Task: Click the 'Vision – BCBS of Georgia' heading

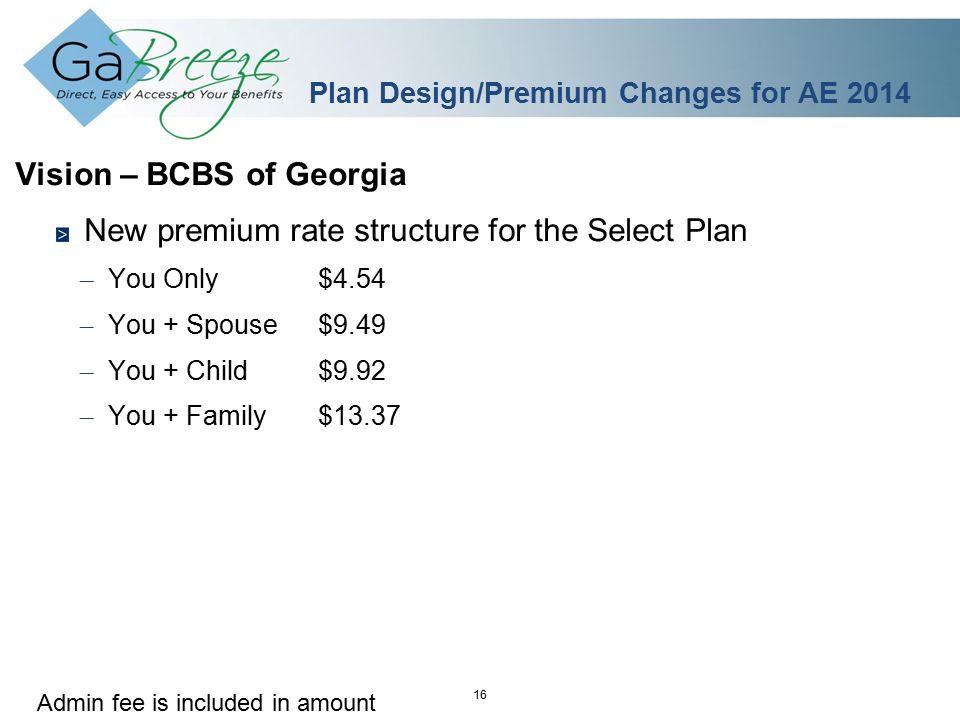Action: [x=211, y=174]
